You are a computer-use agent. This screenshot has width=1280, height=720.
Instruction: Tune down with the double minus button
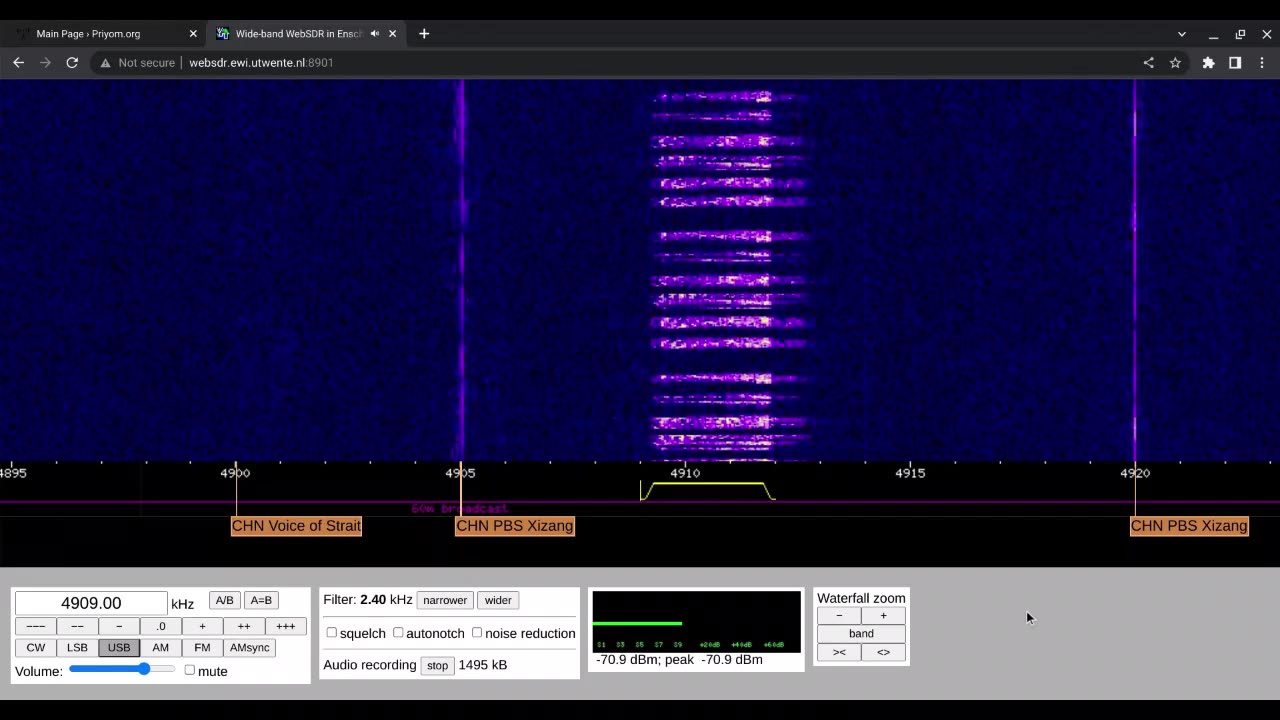click(77, 626)
